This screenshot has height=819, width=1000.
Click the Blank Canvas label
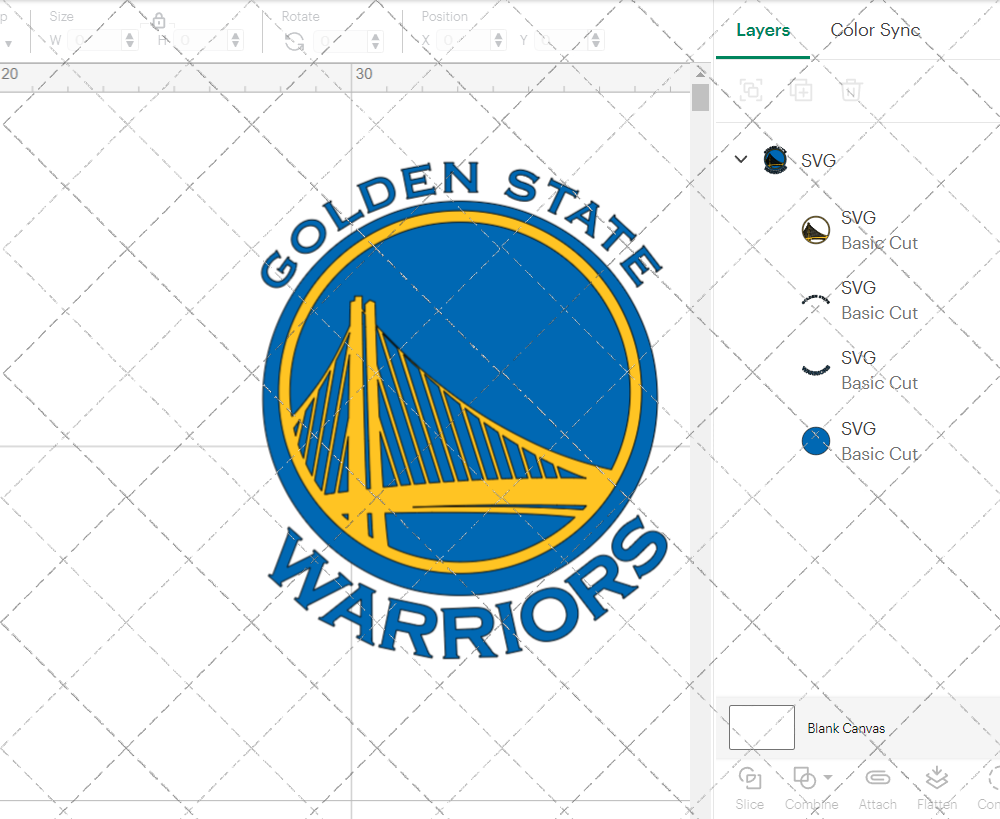pos(846,728)
